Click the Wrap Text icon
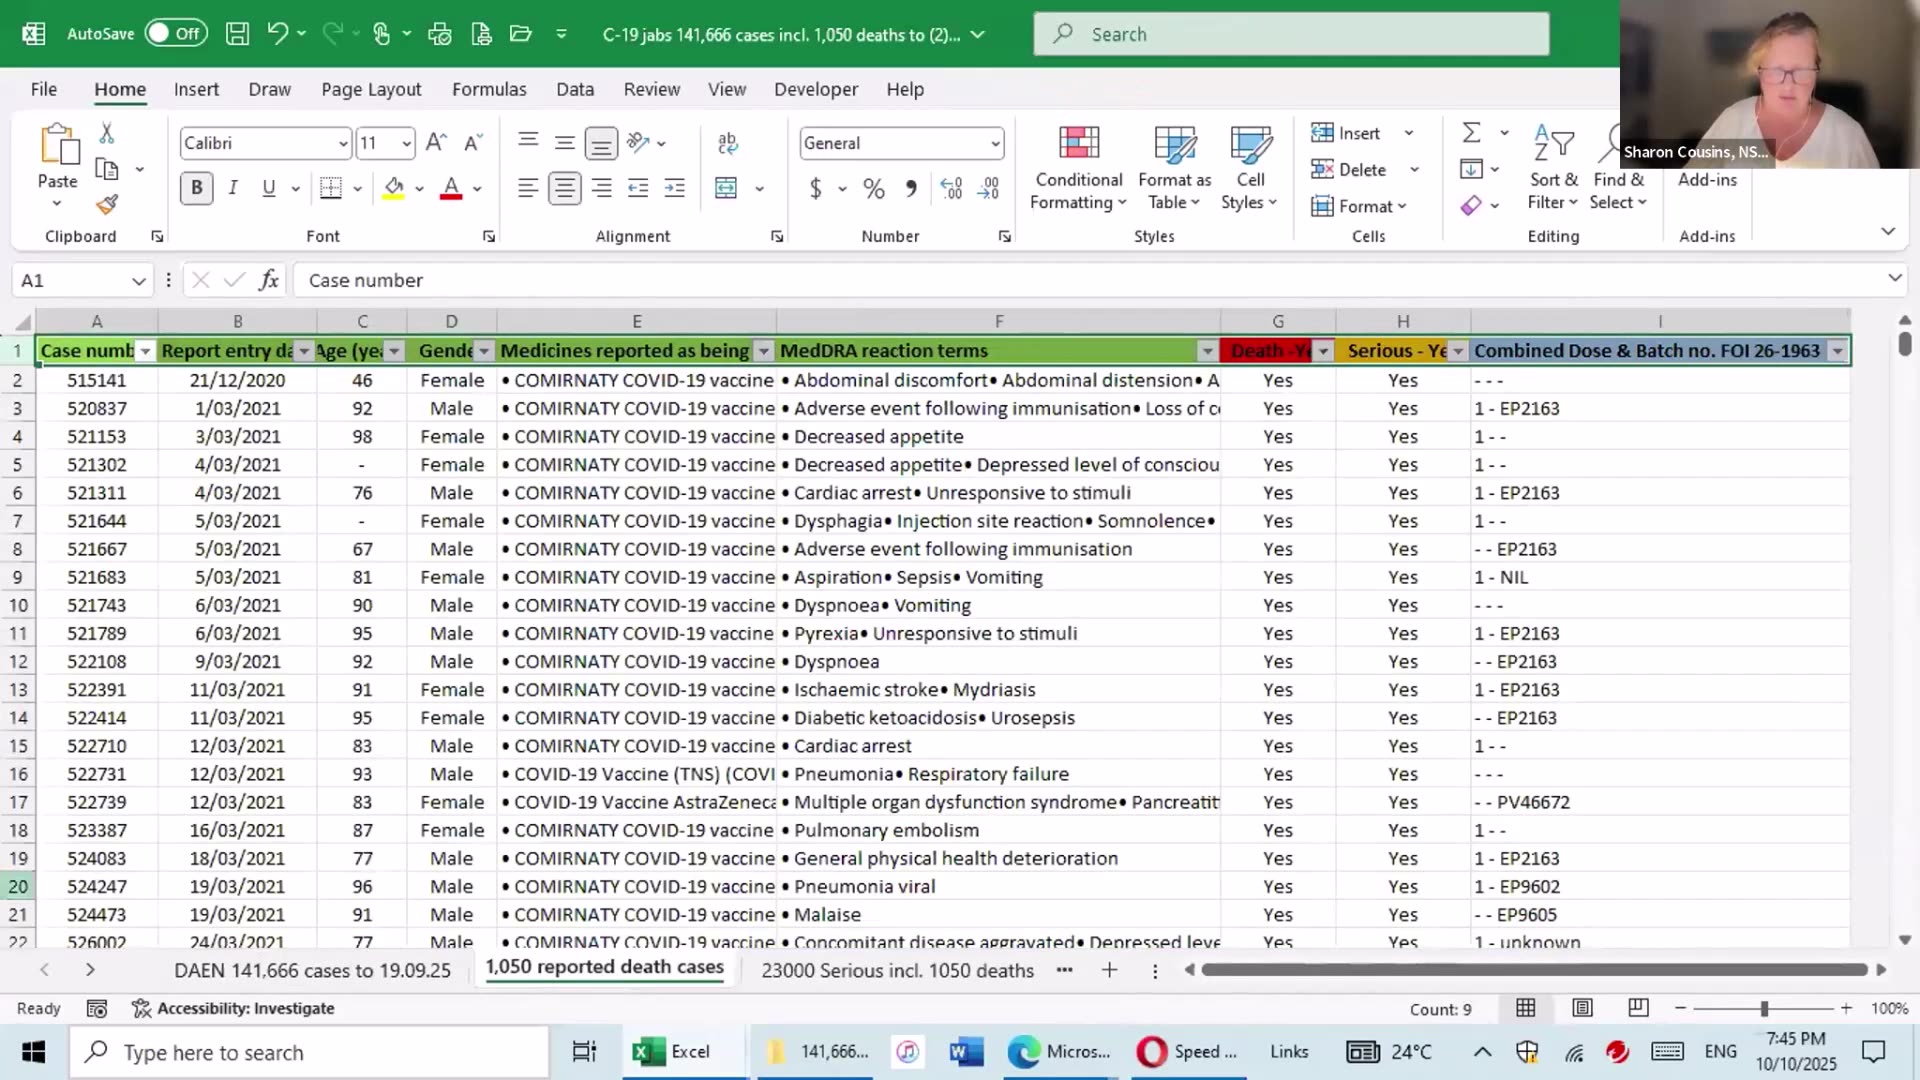Image resolution: width=1920 pixels, height=1080 pixels. point(728,143)
